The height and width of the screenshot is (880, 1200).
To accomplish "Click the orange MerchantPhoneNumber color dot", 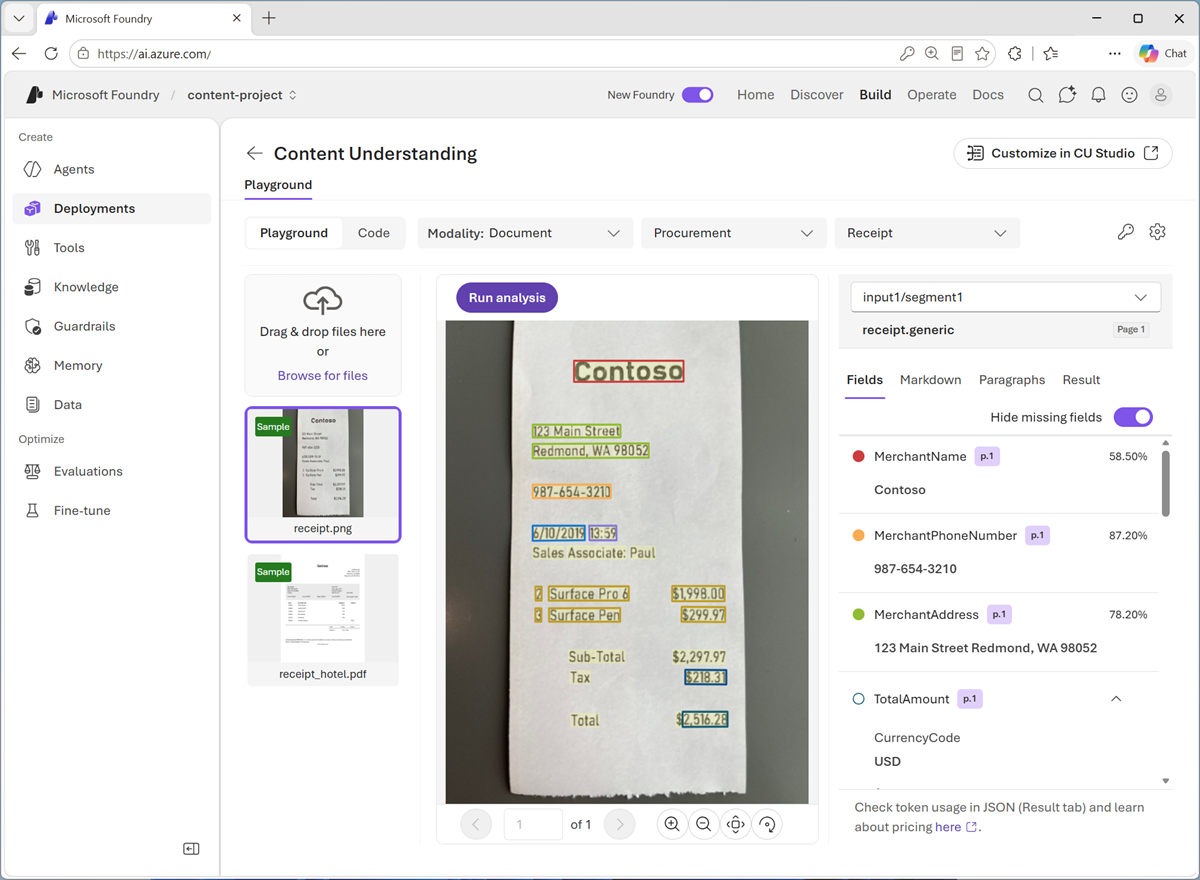I will click(858, 535).
